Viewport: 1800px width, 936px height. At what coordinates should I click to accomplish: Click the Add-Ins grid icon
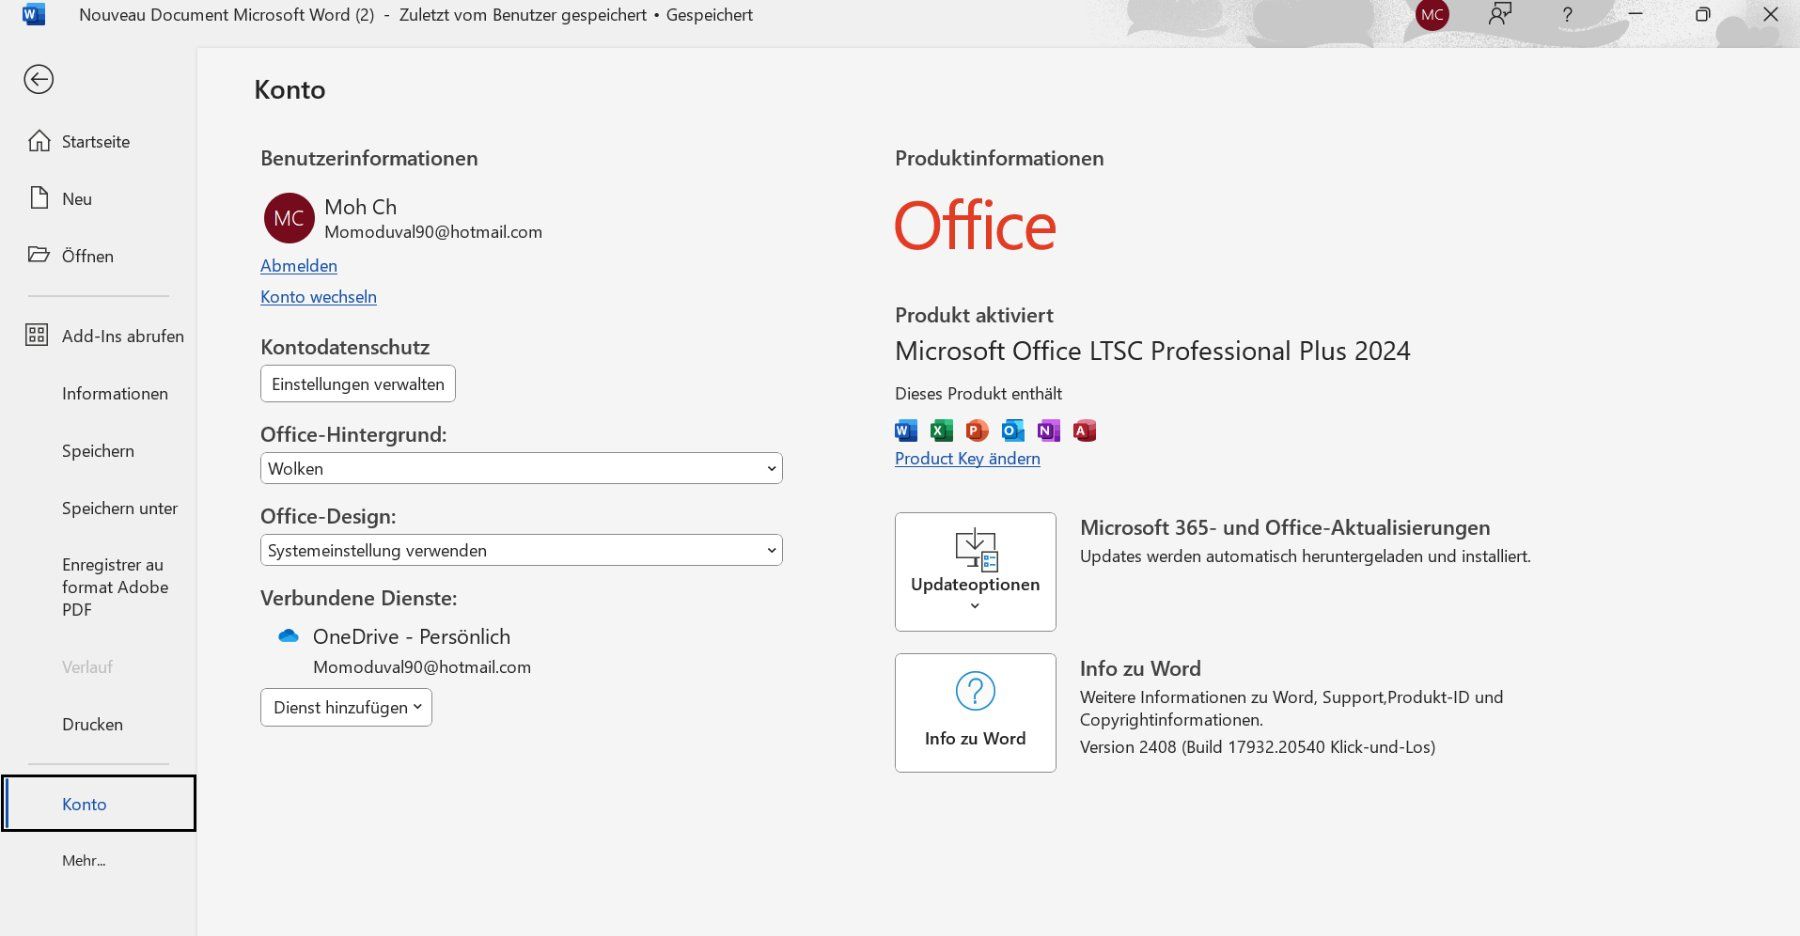(x=37, y=335)
